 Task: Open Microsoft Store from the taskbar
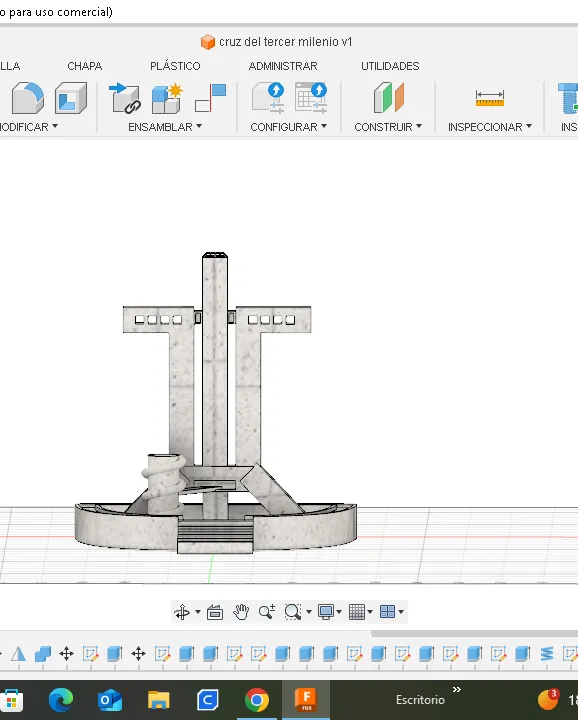[12, 701]
